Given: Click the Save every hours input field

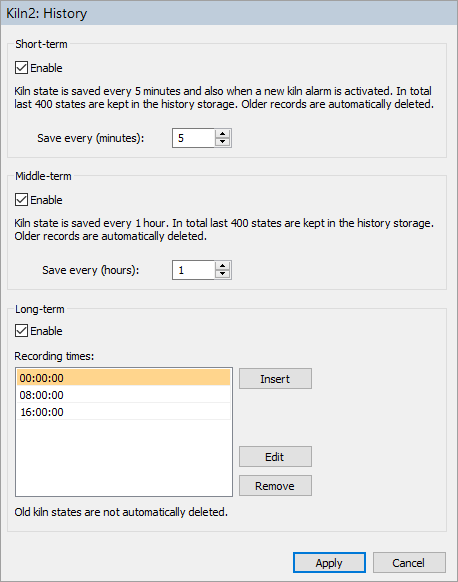Looking at the screenshot, I should tap(194, 270).
